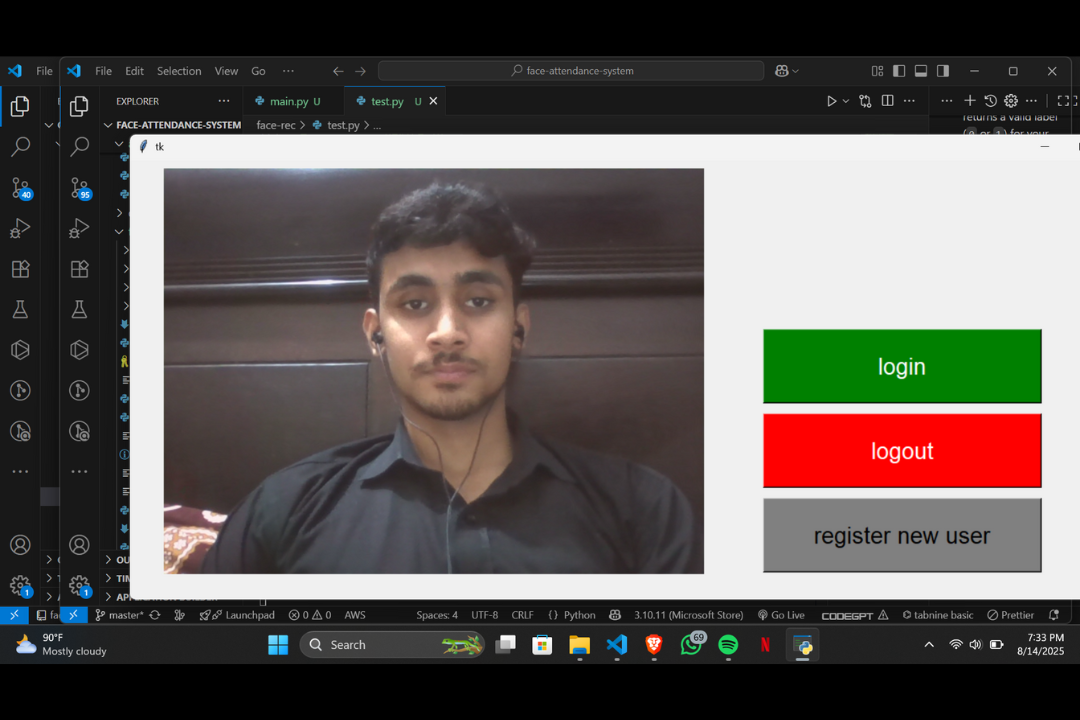
Task: Open Spotify from the taskbar
Action: click(728, 645)
